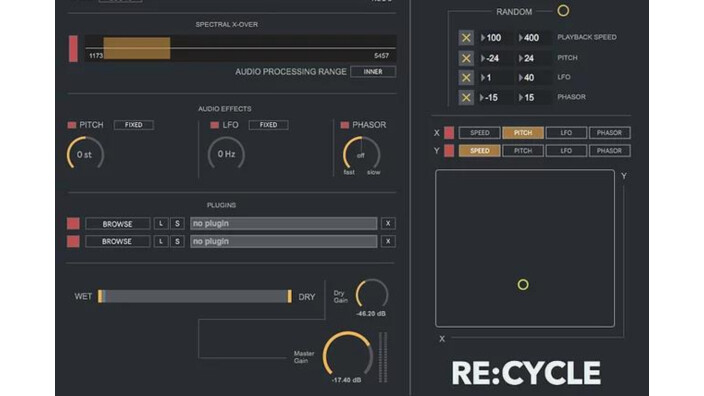Click BROWSE for the second plugin slot
This screenshot has height=396, width=704.
[x=118, y=242]
